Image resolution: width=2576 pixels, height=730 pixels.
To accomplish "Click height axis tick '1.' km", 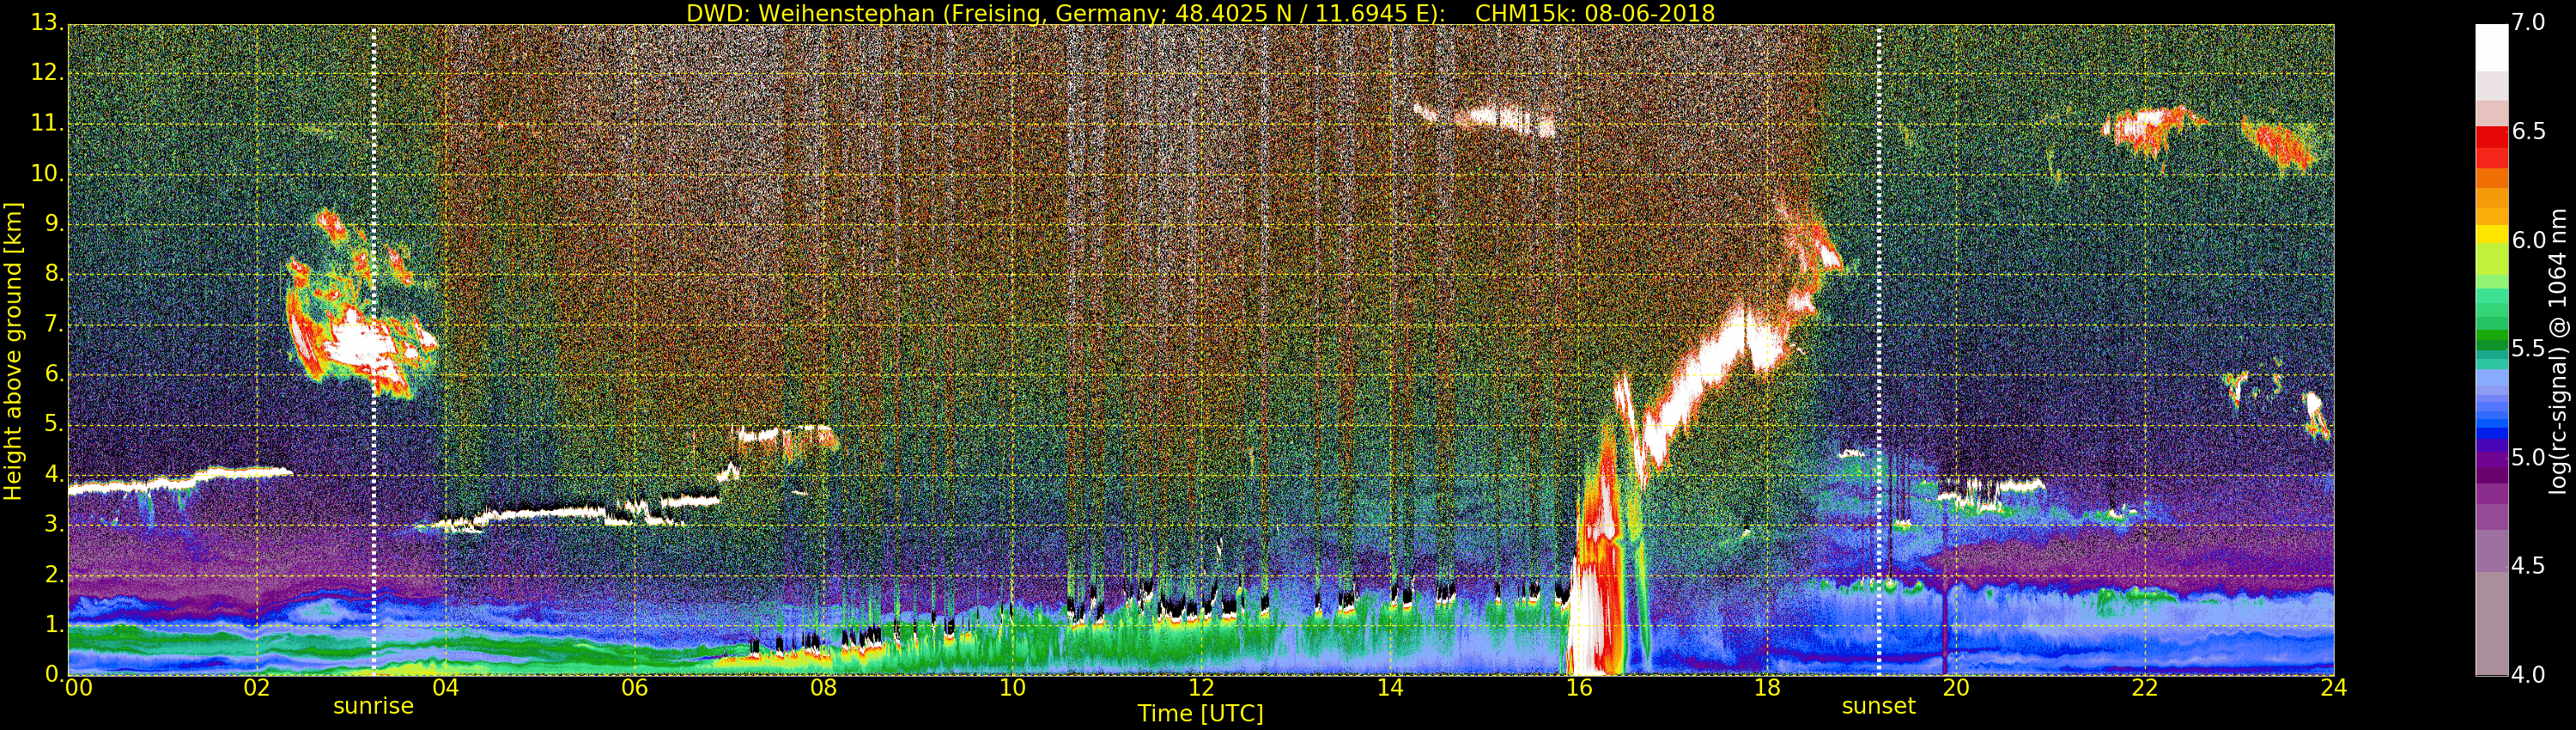I will coord(54,624).
